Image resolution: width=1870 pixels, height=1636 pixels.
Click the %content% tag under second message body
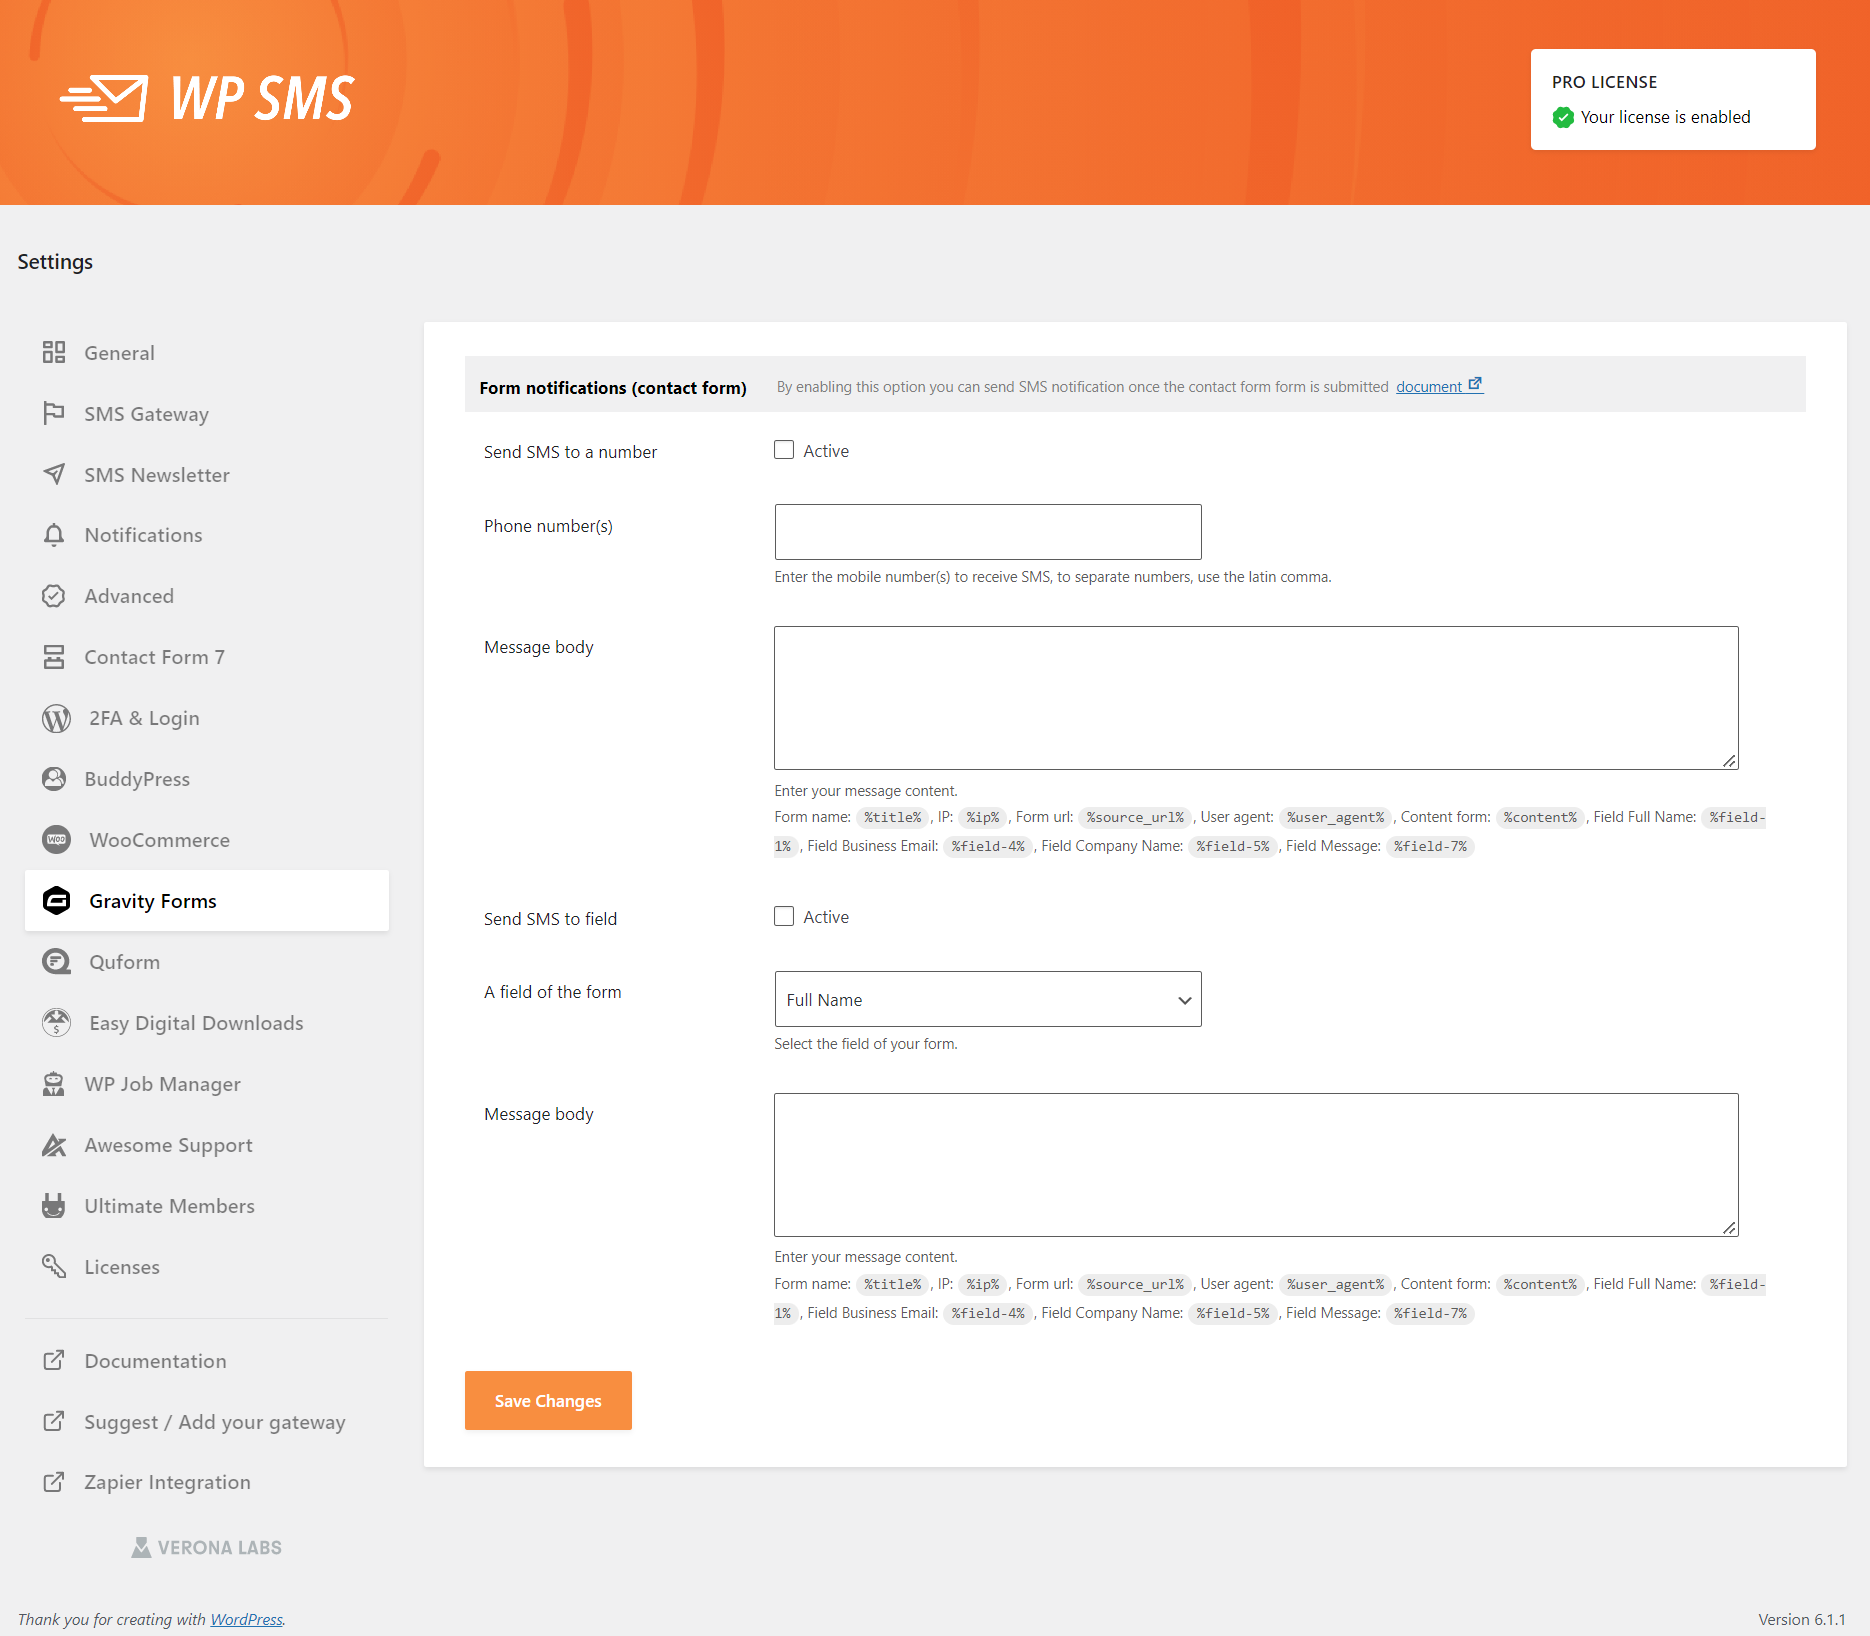[1540, 1284]
